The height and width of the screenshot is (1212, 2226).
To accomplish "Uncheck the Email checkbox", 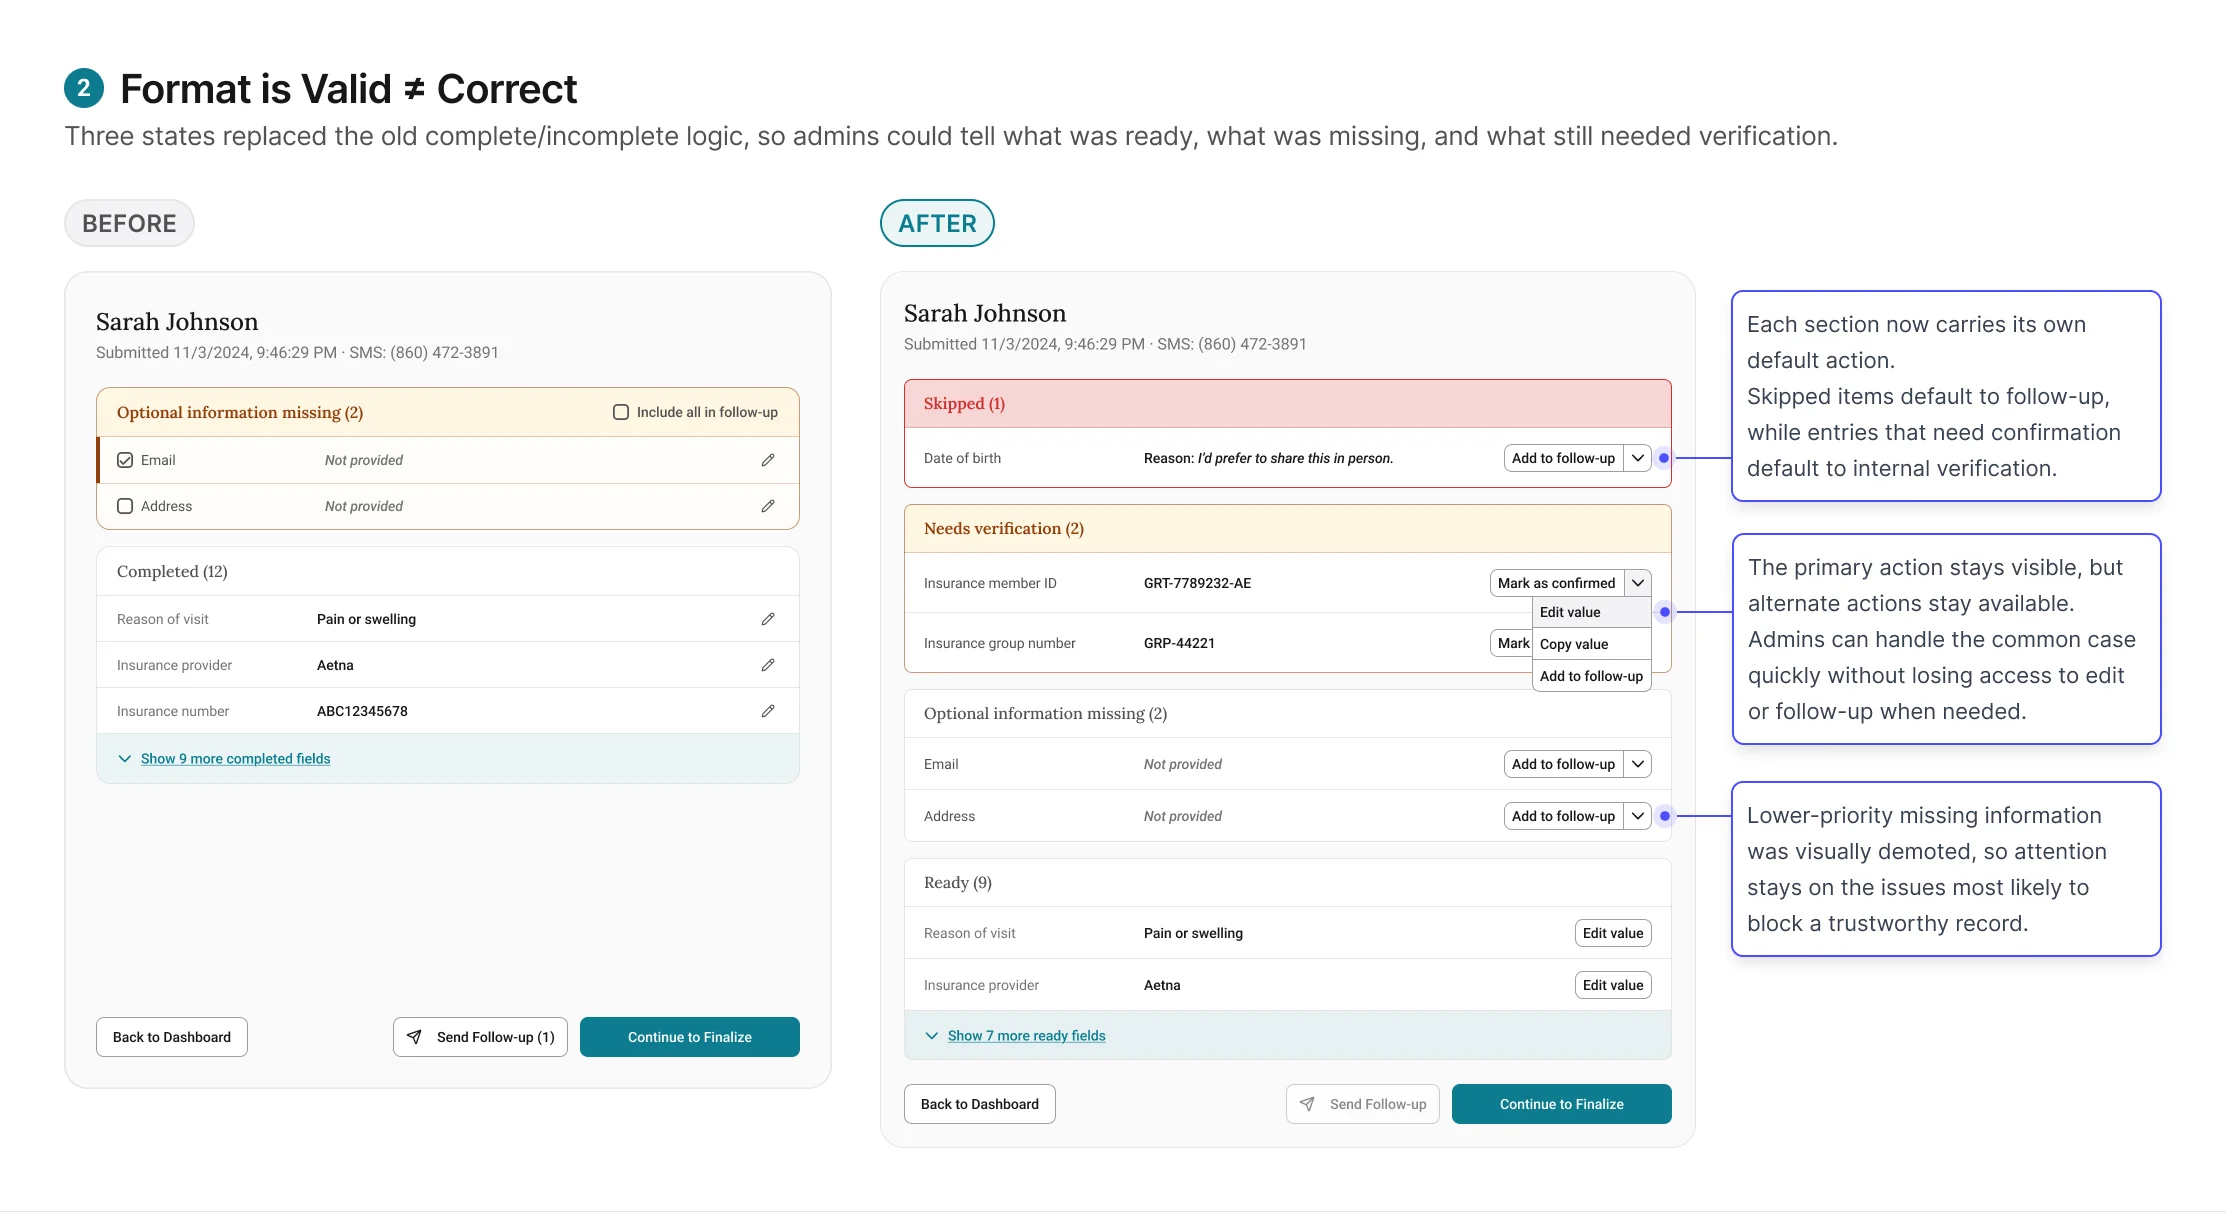I will [125, 460].
